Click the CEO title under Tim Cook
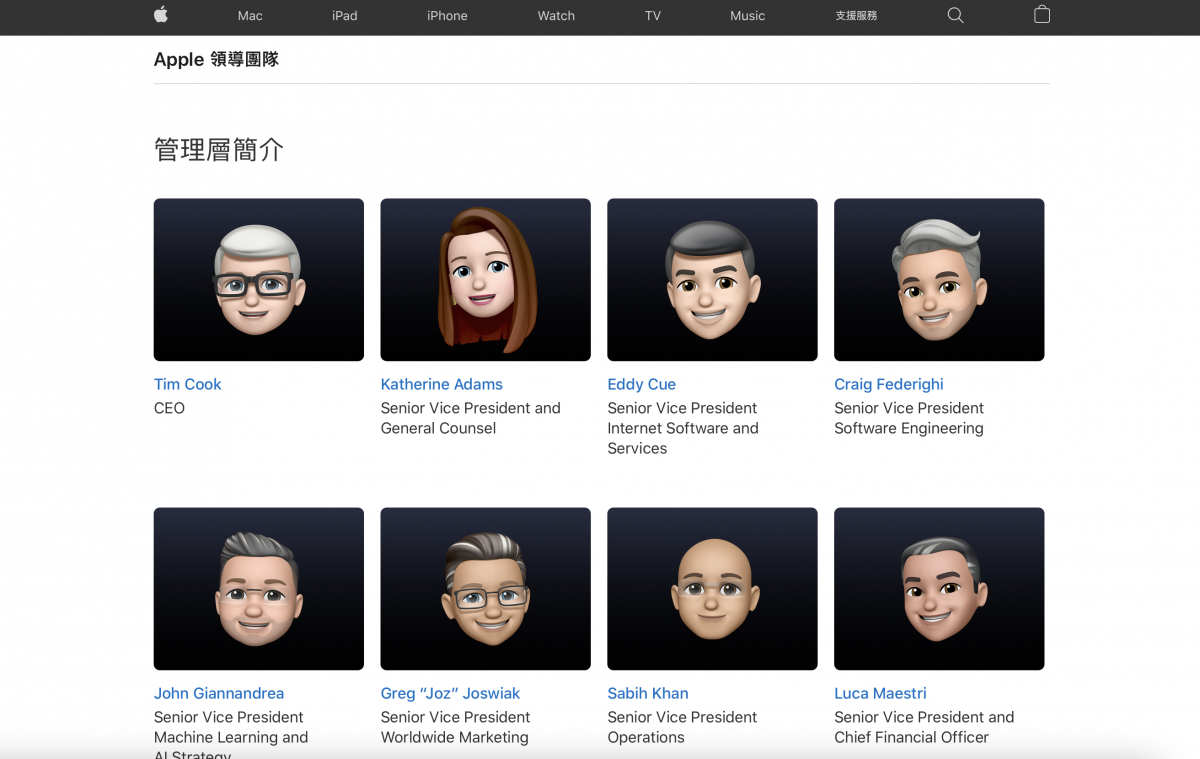The height and width of the screenshot is (759, 1200). pos(169,408)
